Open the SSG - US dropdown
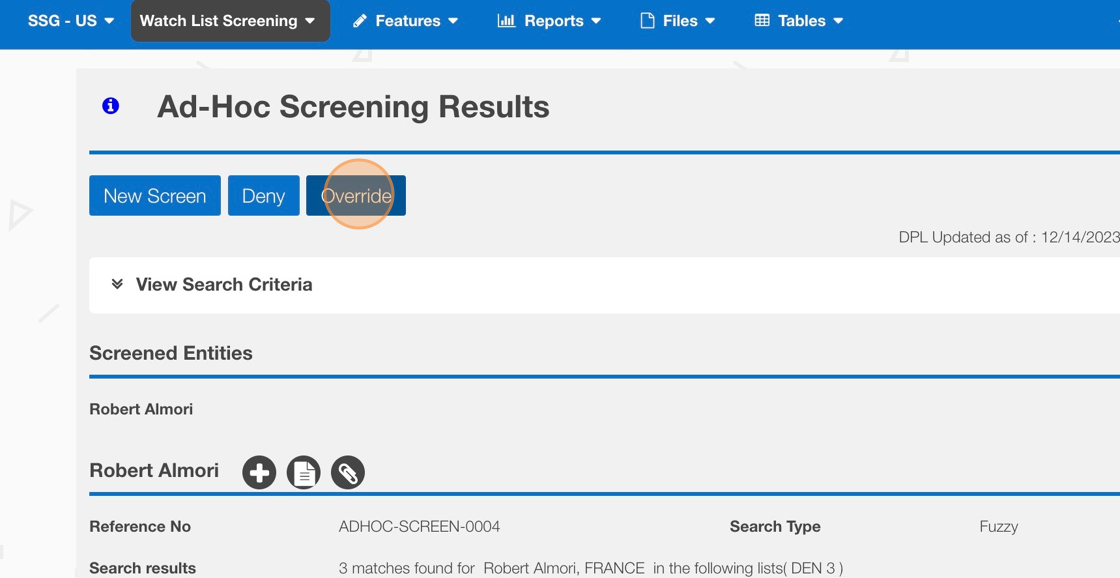The height and width of the screenshot is (578, 1120). (70, 21)
